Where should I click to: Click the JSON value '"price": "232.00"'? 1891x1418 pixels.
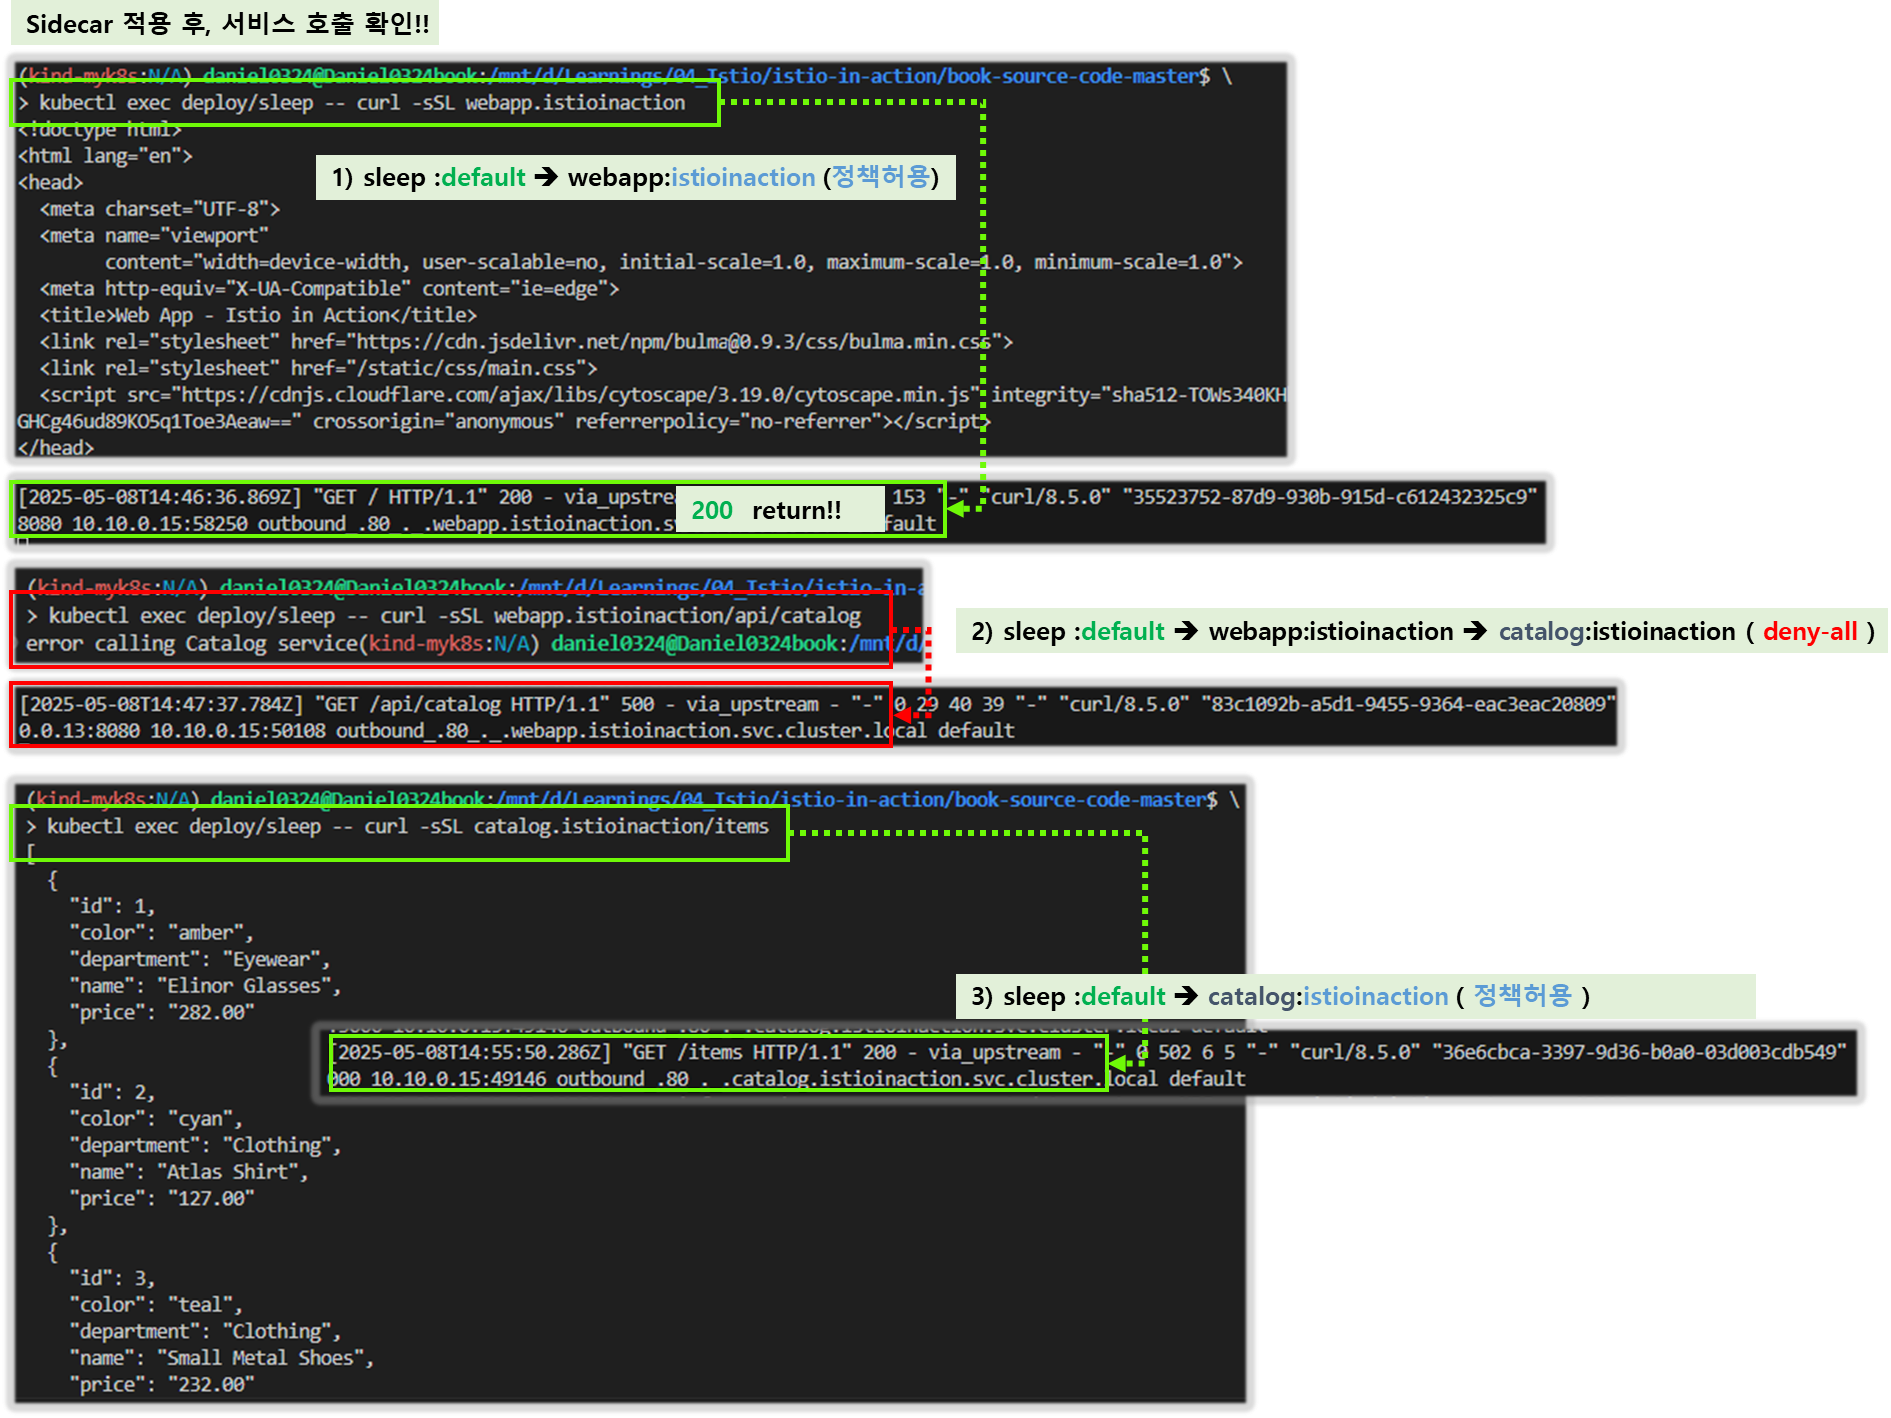coord(162,1385)
